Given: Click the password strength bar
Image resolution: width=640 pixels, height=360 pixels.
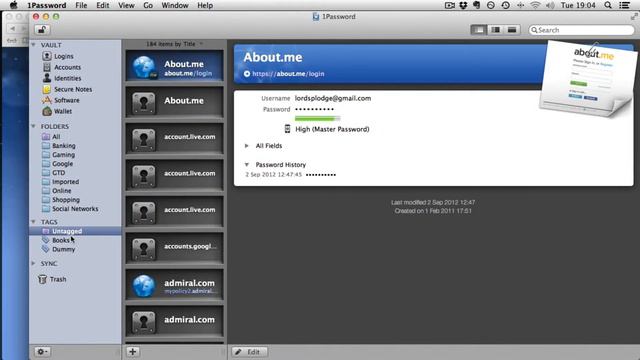Looking at the screenshot, I should point(318,118).
